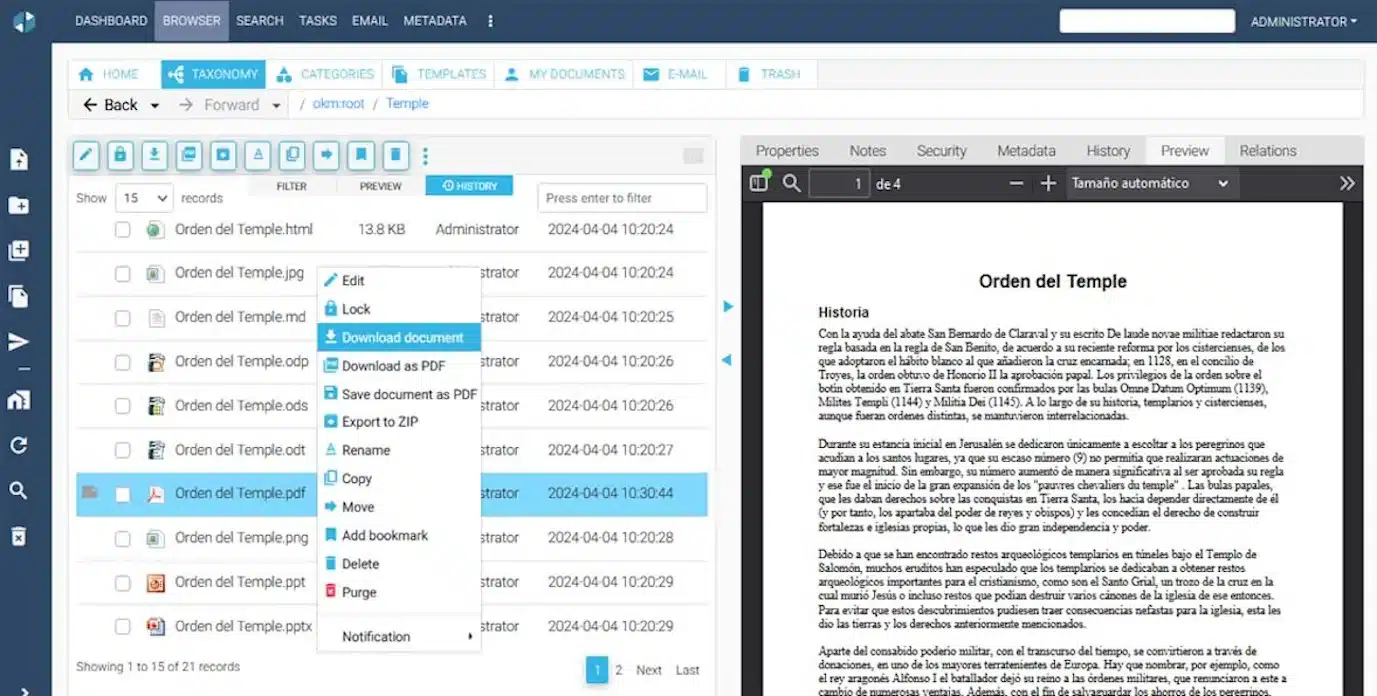Click the Edit pencil icon in the toolbar

86,155
